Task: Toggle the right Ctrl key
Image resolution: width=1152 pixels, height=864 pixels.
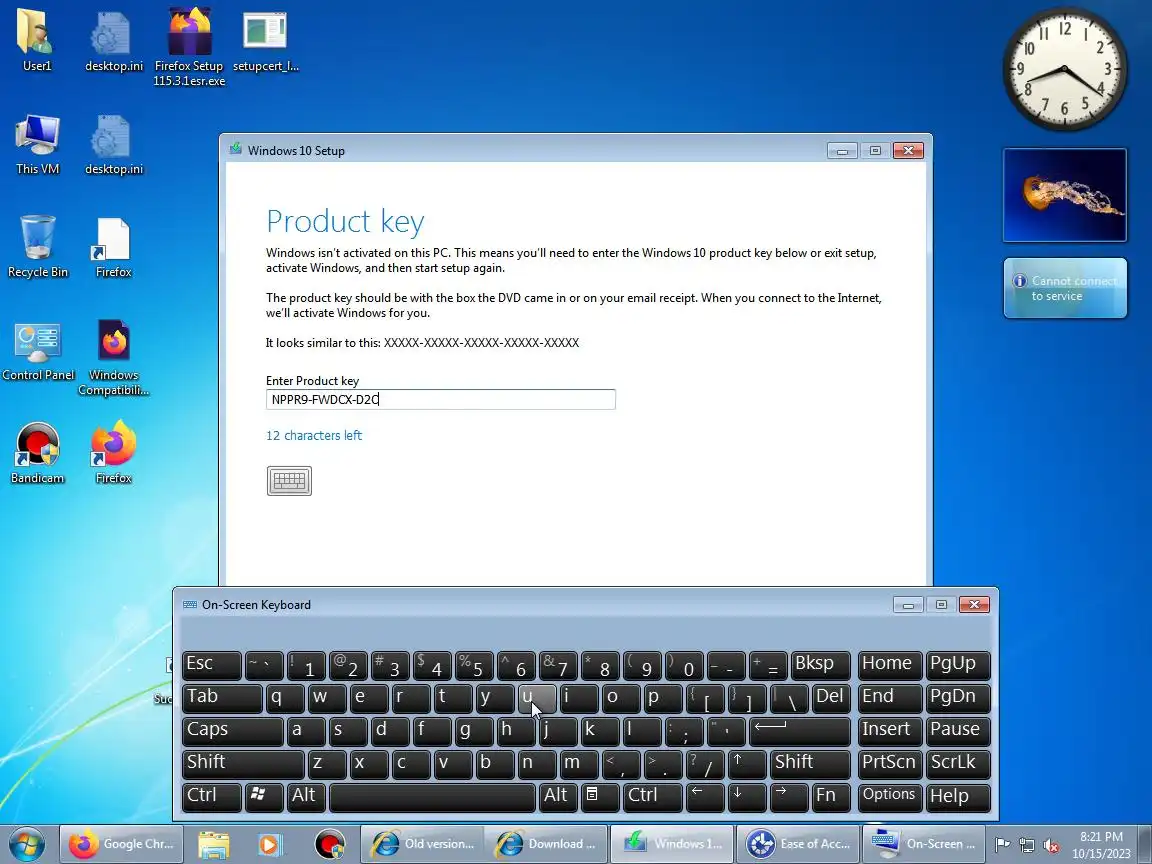Action: coord(652,797)
